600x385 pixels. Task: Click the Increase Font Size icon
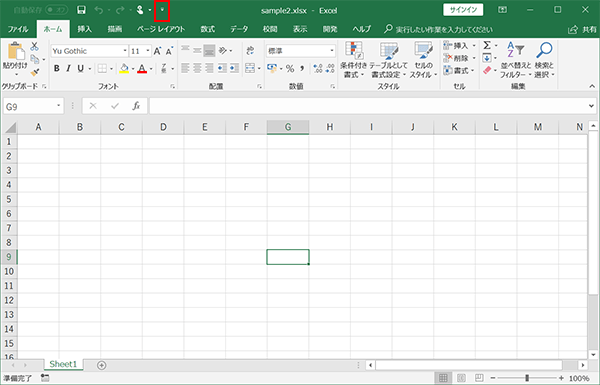click(157, 51)
